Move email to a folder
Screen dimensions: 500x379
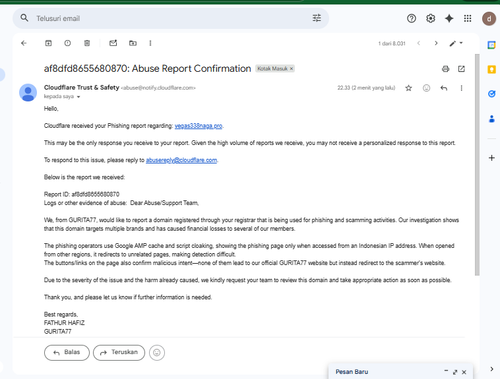133,43
